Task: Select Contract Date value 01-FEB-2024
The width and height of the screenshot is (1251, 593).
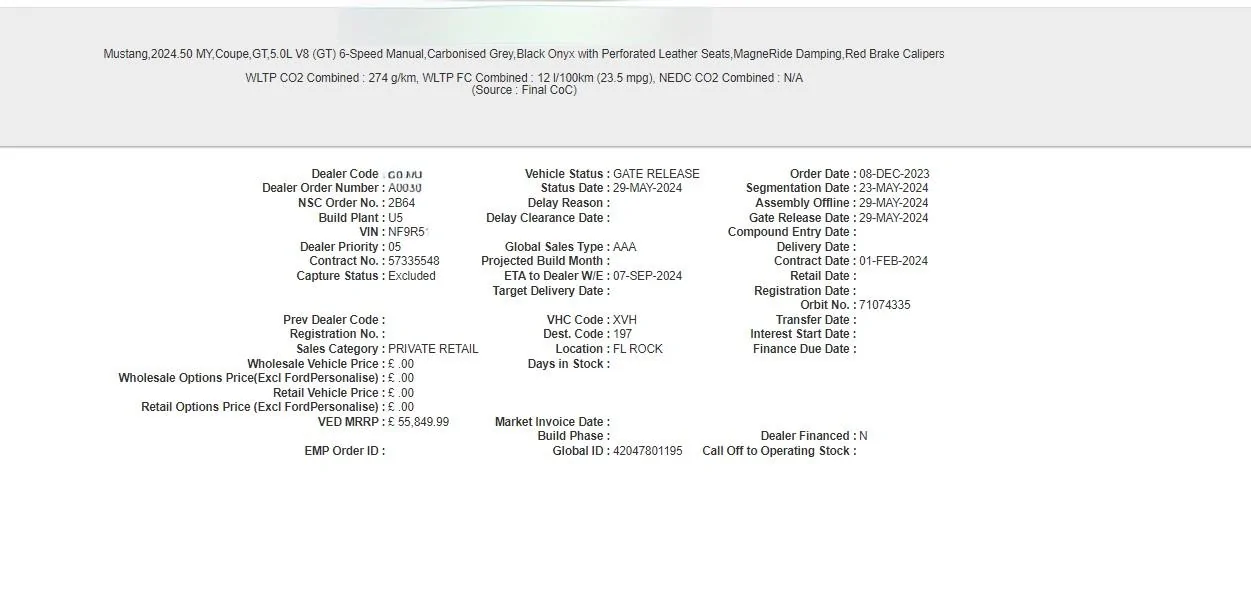Action: coord(894,261)
